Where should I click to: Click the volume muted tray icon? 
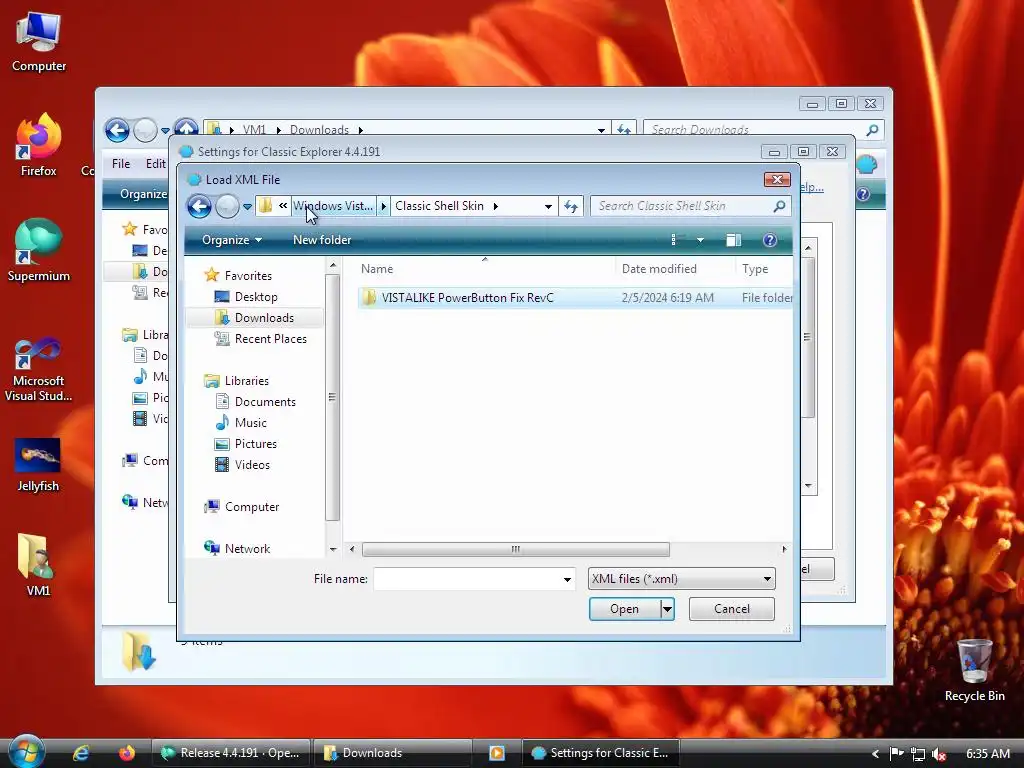(940, 753)
